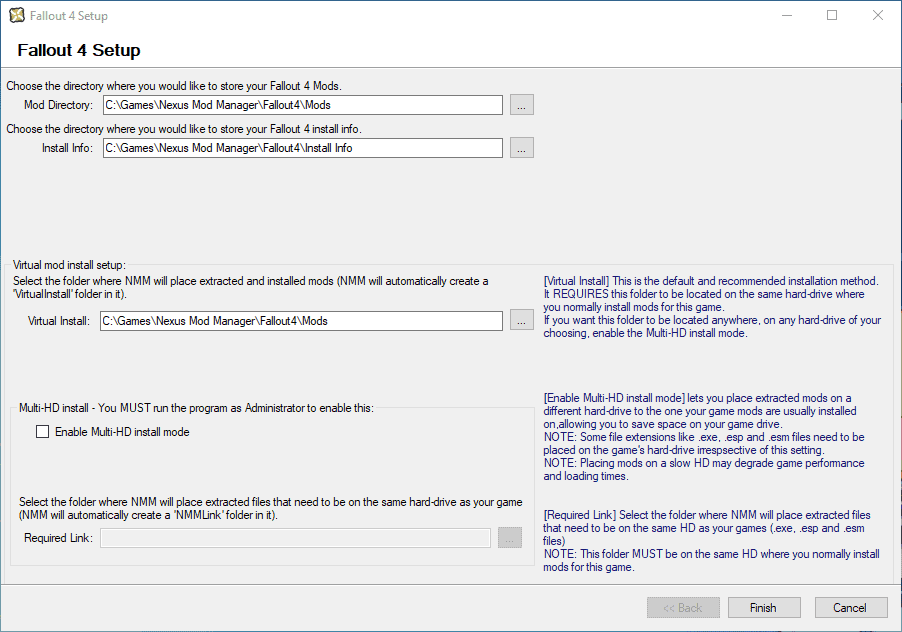
Task: Select the Mod Directory path field
Action: 300,104
